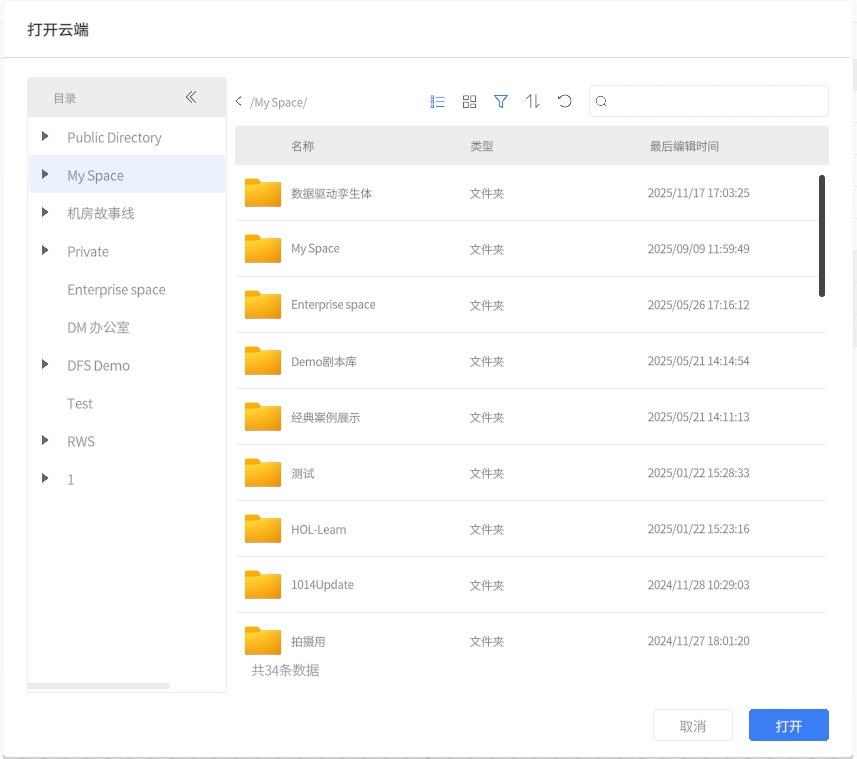Expand the Public Directory node
The width and height of the screenshot is (857, 759).
[x=45, y=137]
